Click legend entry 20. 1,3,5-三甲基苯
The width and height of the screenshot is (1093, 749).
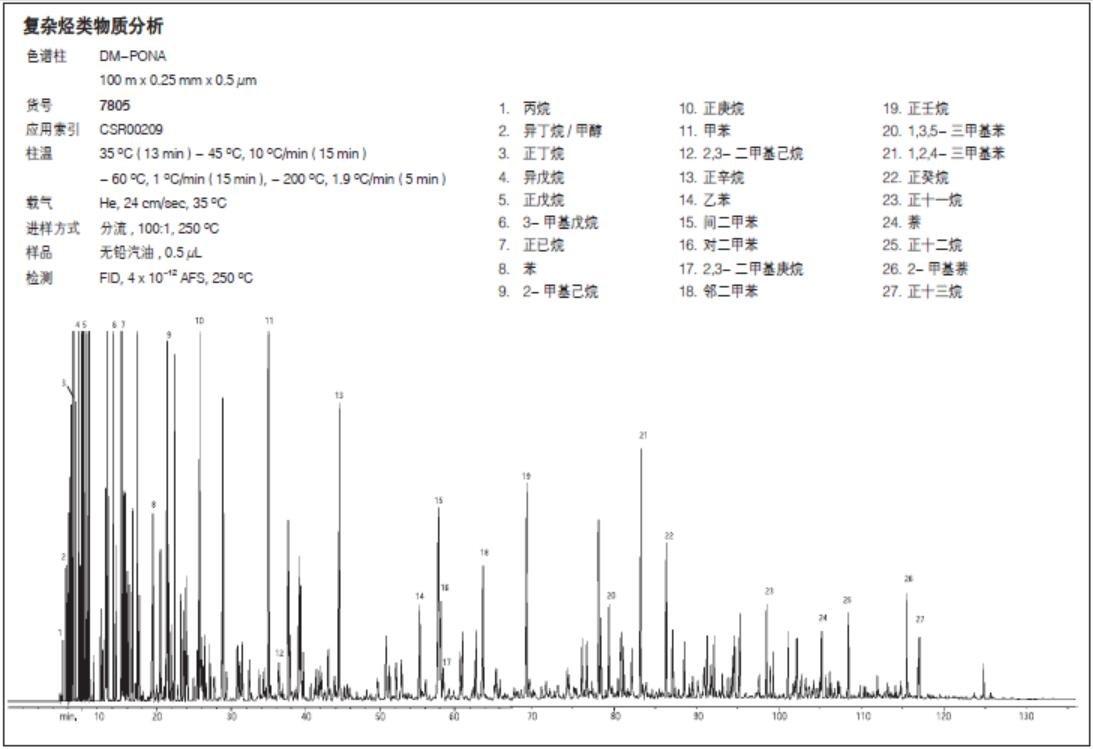tap(944, 131)
